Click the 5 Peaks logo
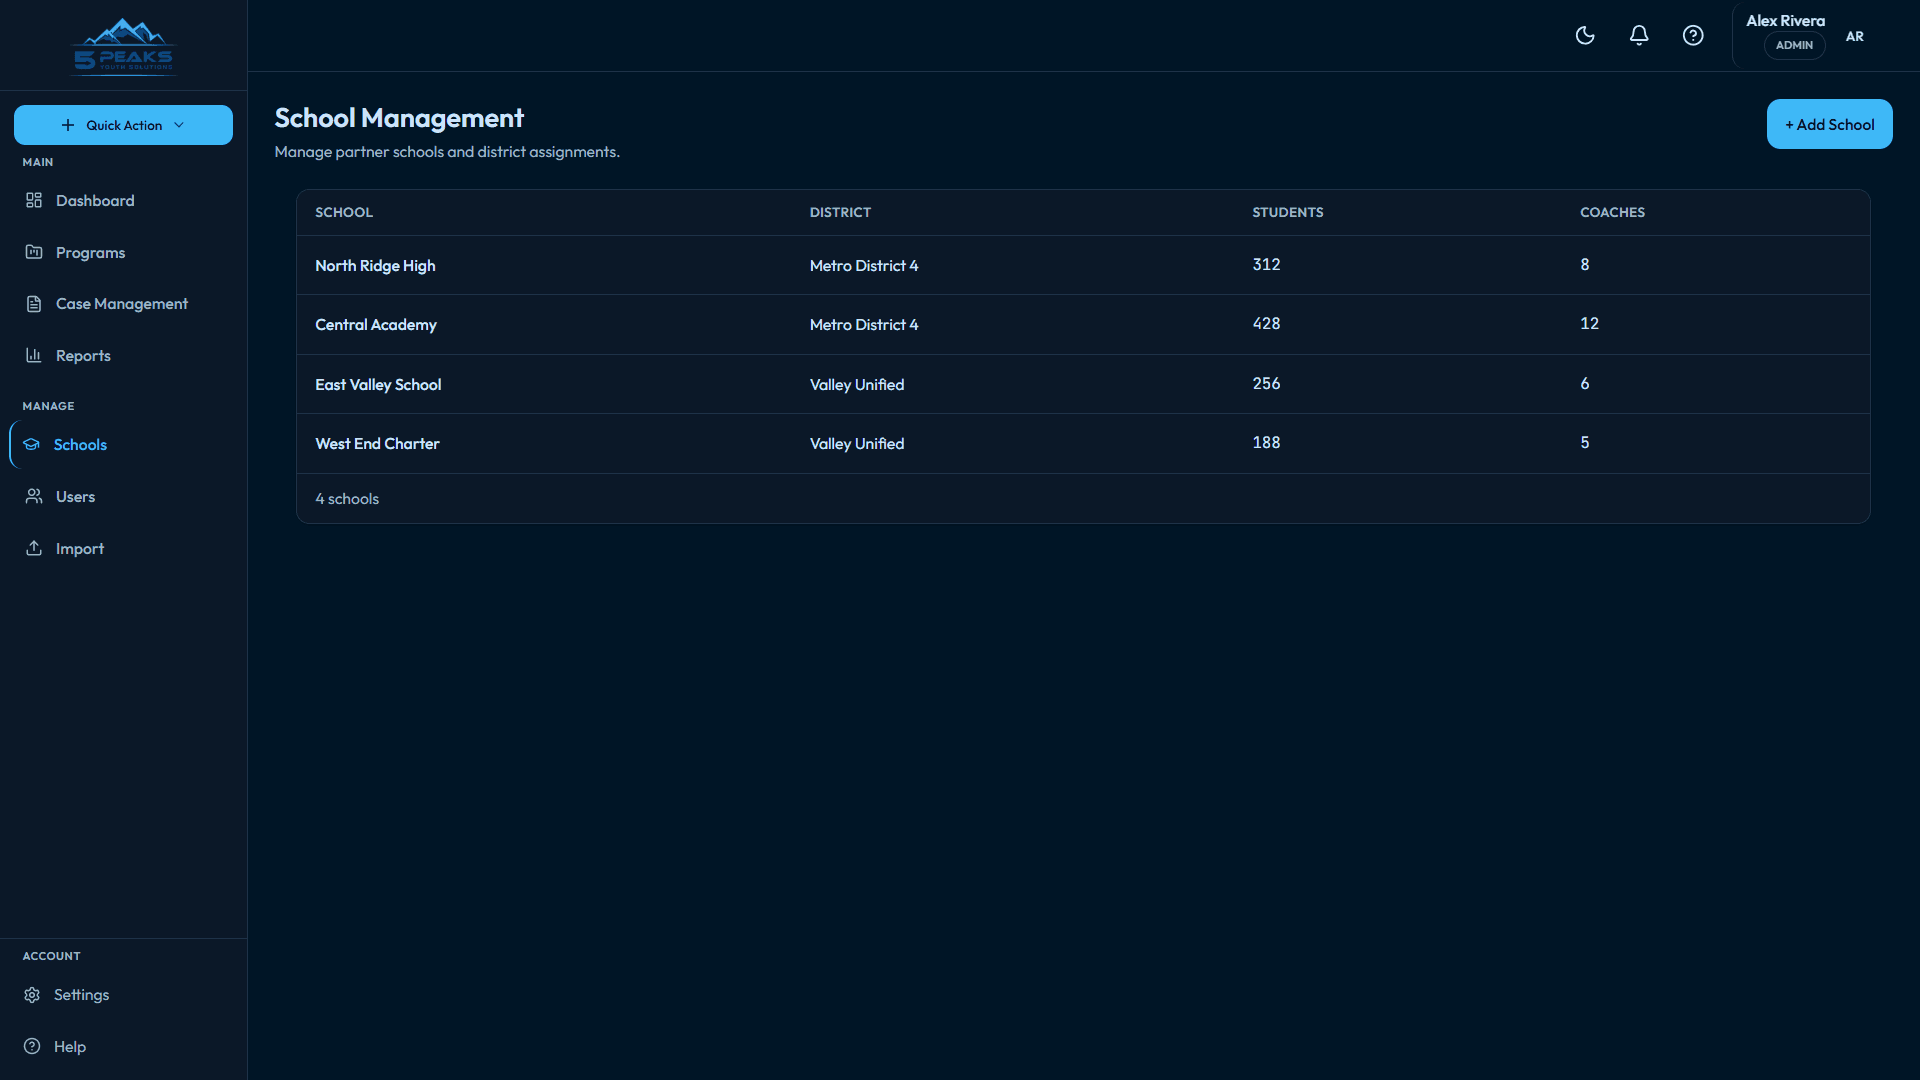This screenshot has height=1080, width=1920. point(124,45)
